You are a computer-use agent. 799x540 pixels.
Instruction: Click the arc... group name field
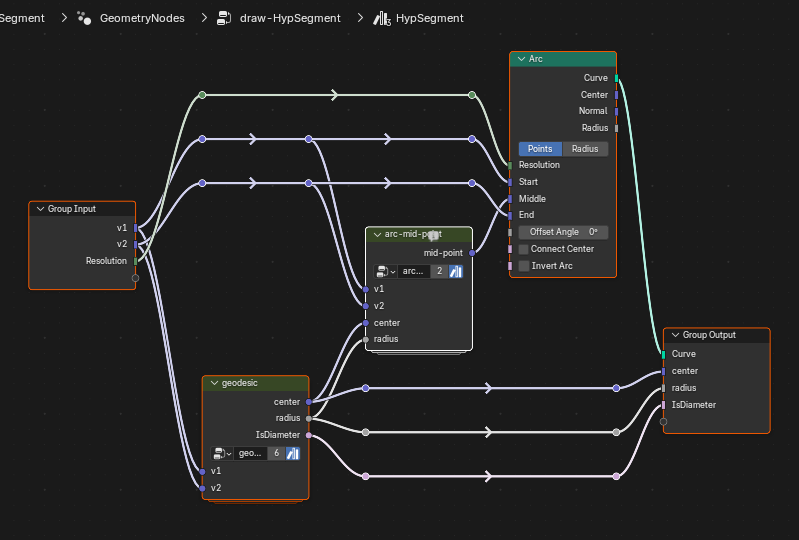click(413, 272)
